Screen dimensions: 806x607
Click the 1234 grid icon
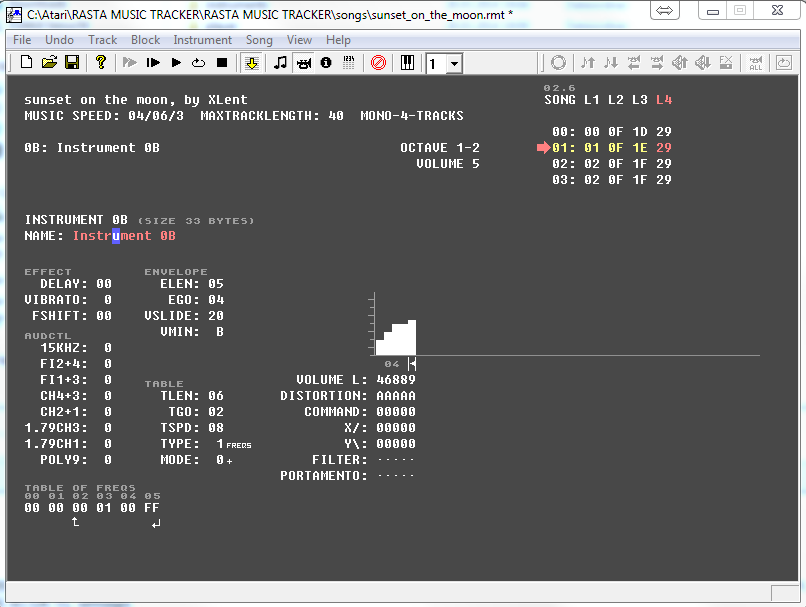[349, 63]
